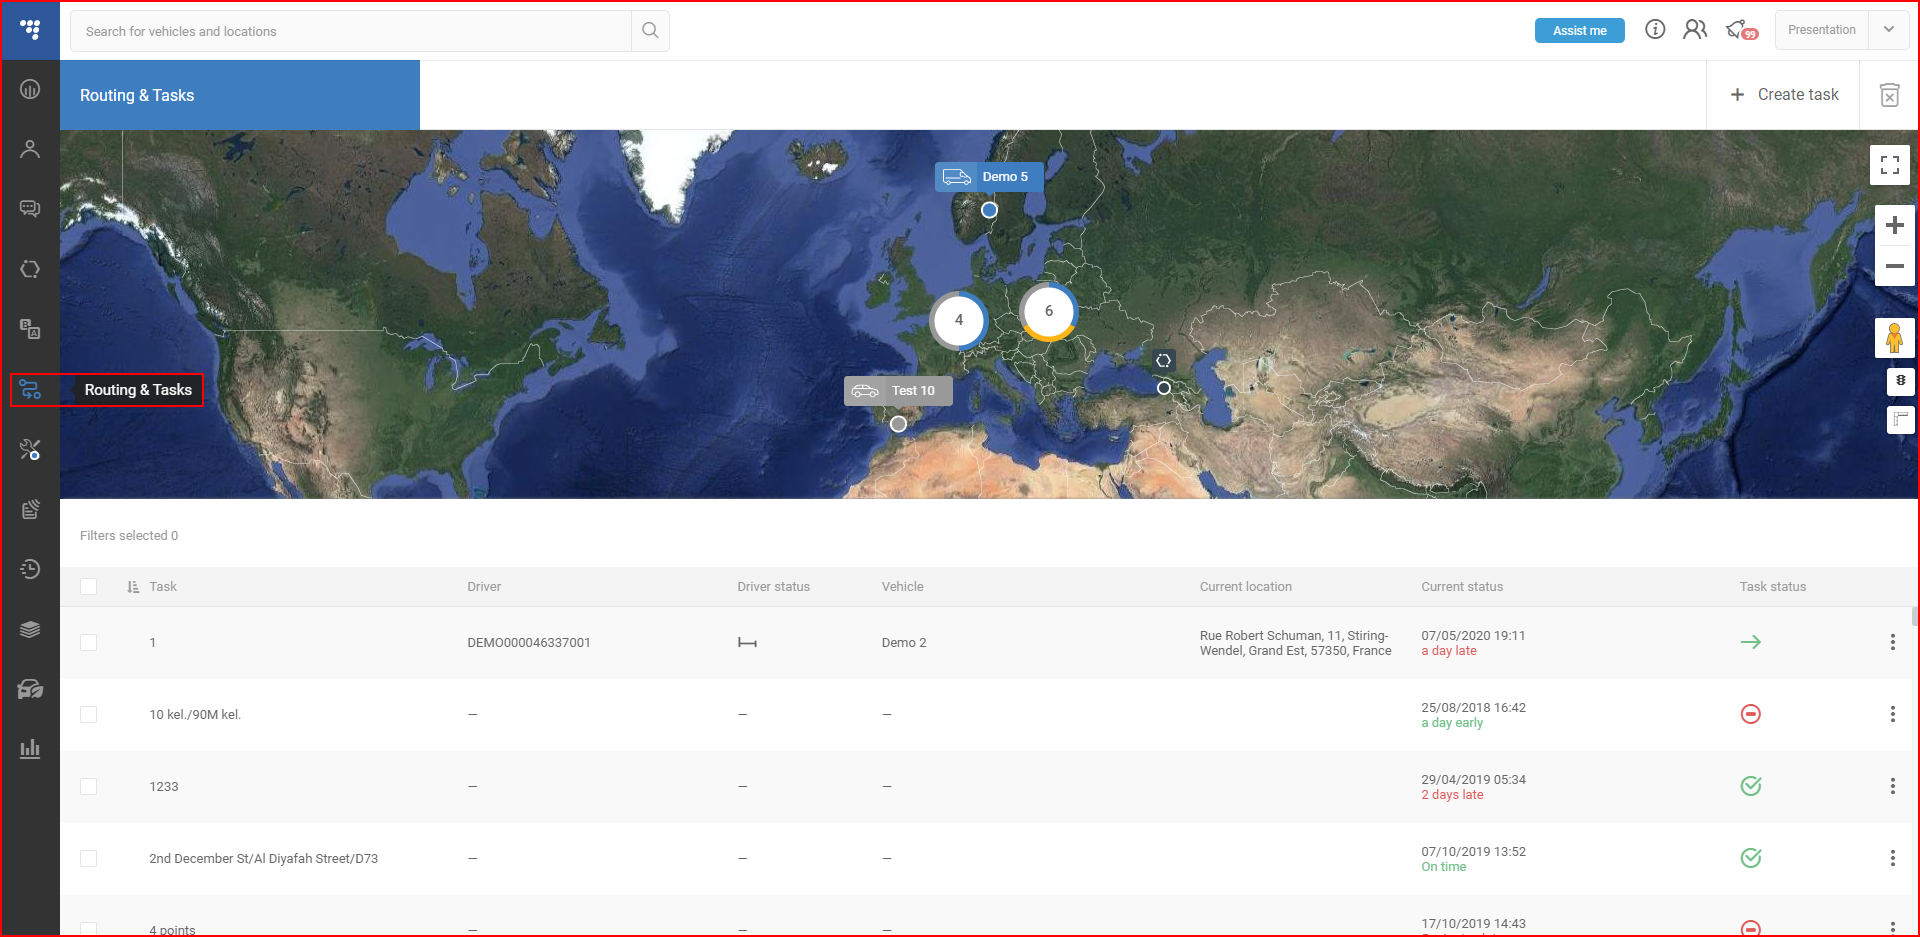Click the app logo in the top-left corner
Screen dimensions: 1920x937
30,30
